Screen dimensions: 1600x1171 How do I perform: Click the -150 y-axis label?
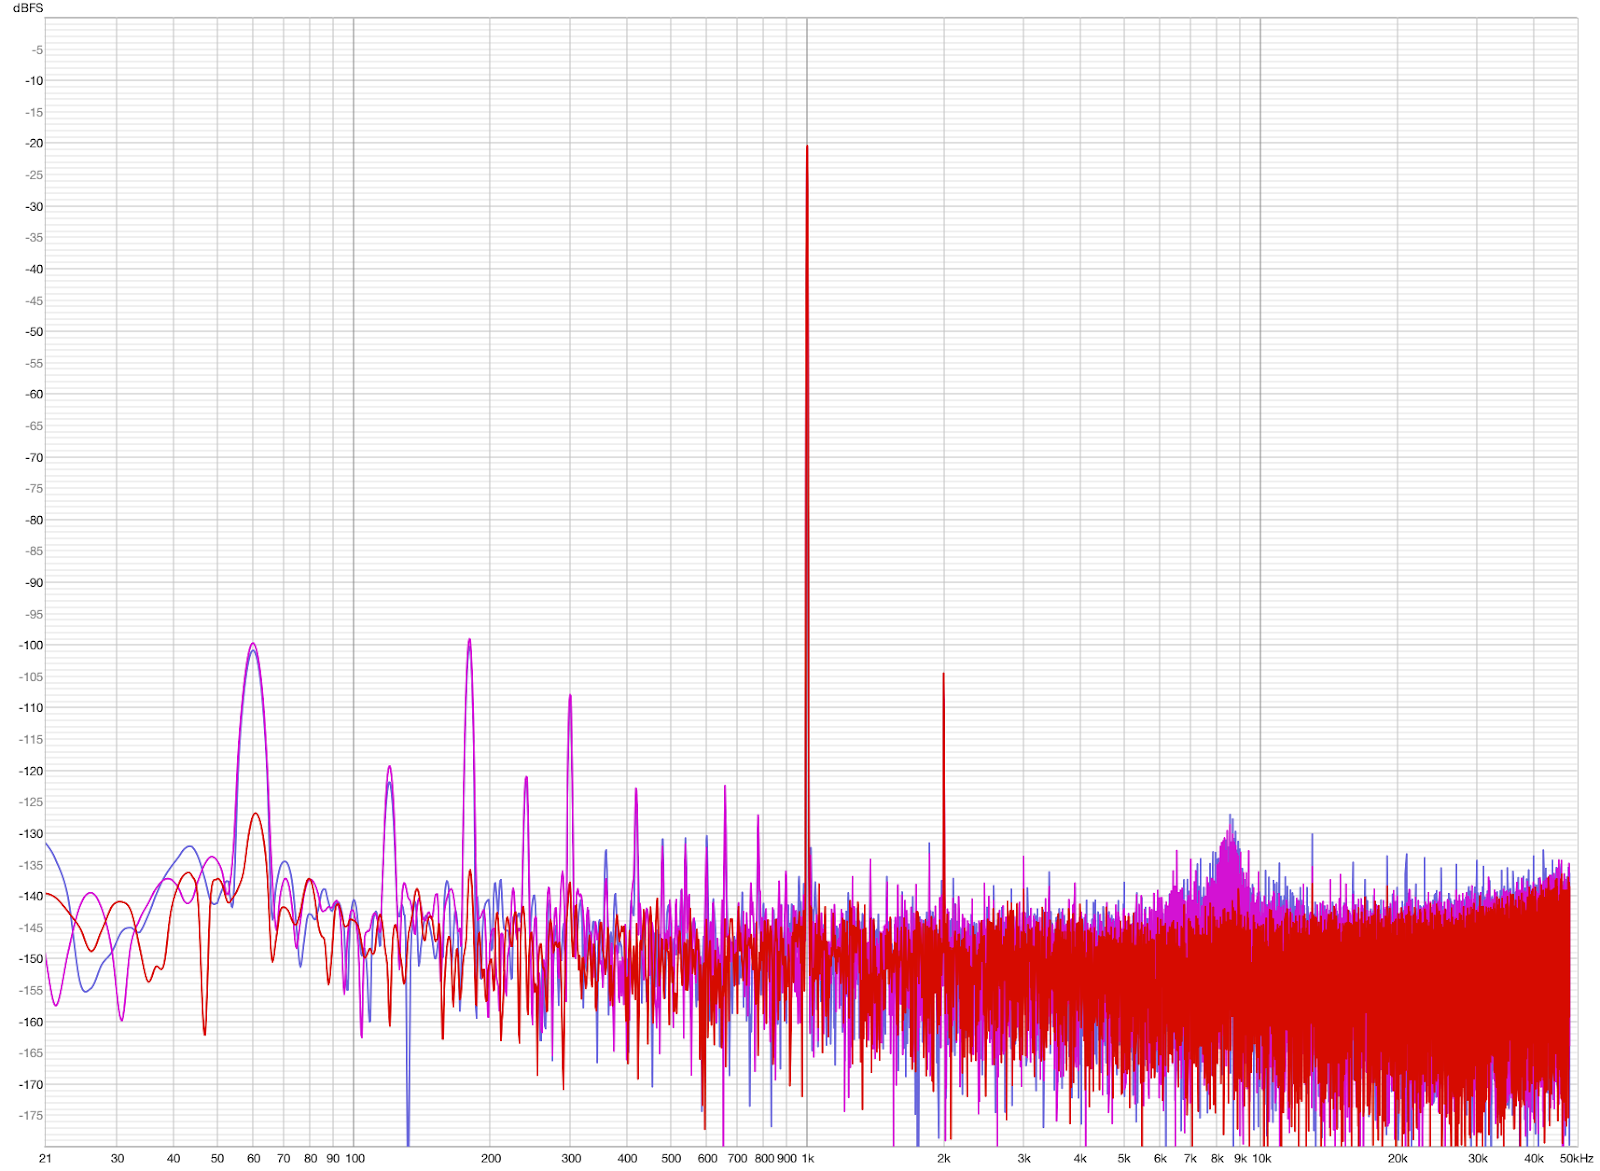pos(32,958)
